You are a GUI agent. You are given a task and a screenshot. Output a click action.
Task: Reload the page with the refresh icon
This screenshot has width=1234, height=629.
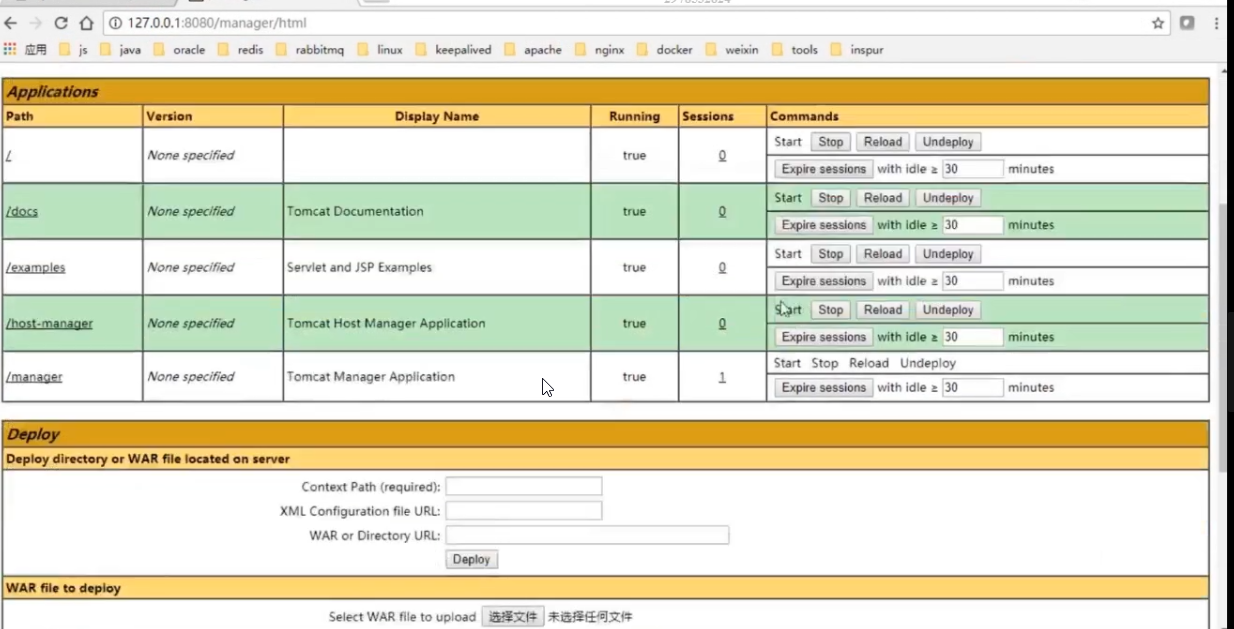coord(61,23)
